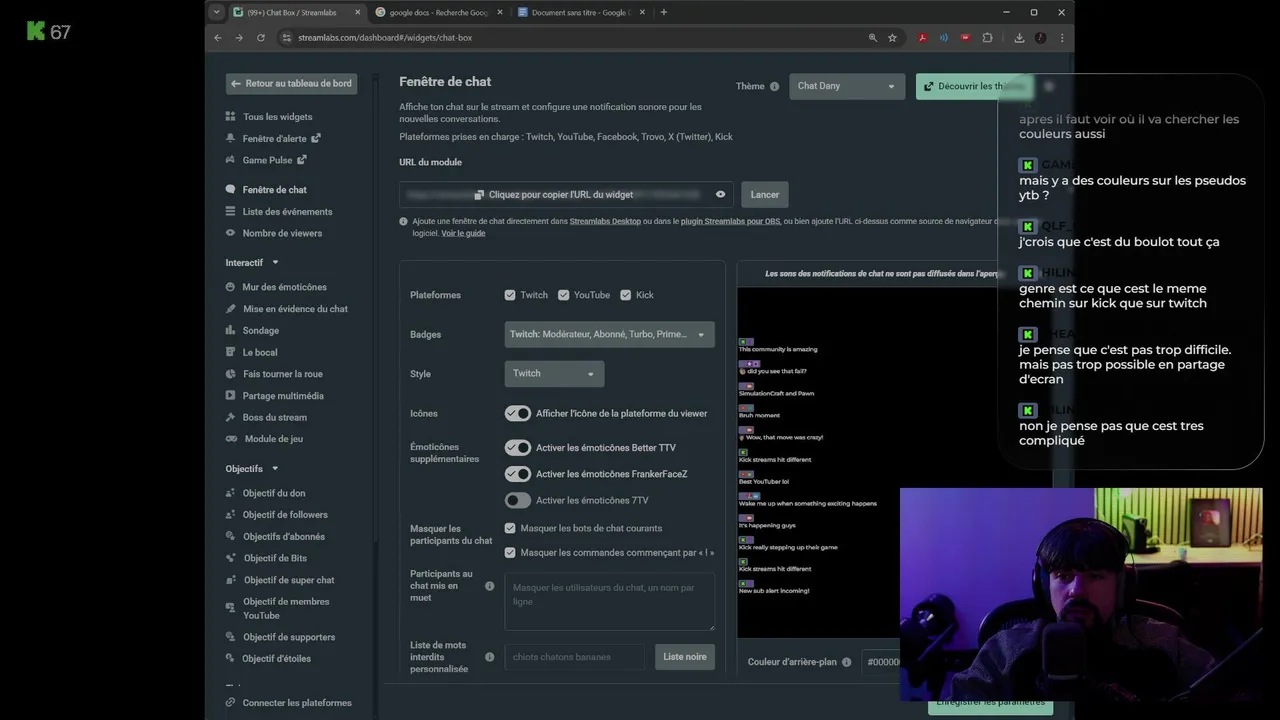
Task: Click the Connecter les plateformes icon
Action: coord(231,703)
